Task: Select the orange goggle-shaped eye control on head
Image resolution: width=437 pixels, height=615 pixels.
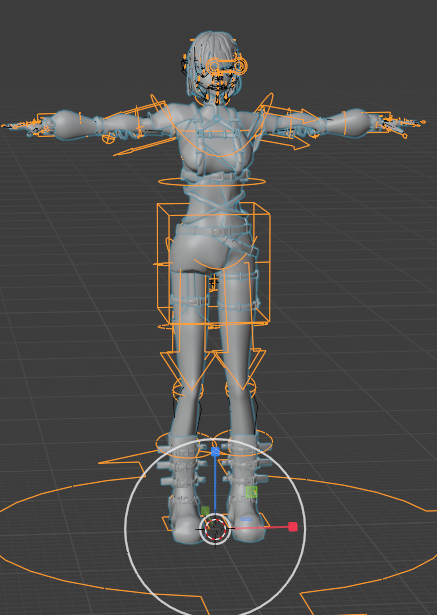Action: click(x=227, y=65)
